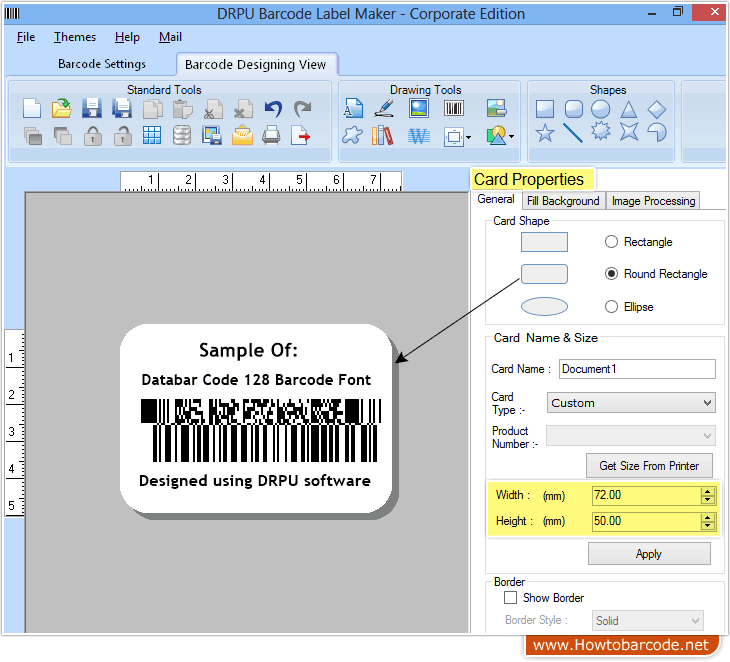Image resolution: width=730 pixels, height=662 pixels.
Task: Click the grid icon in Standard Tools
Action: tap(151, 135)
